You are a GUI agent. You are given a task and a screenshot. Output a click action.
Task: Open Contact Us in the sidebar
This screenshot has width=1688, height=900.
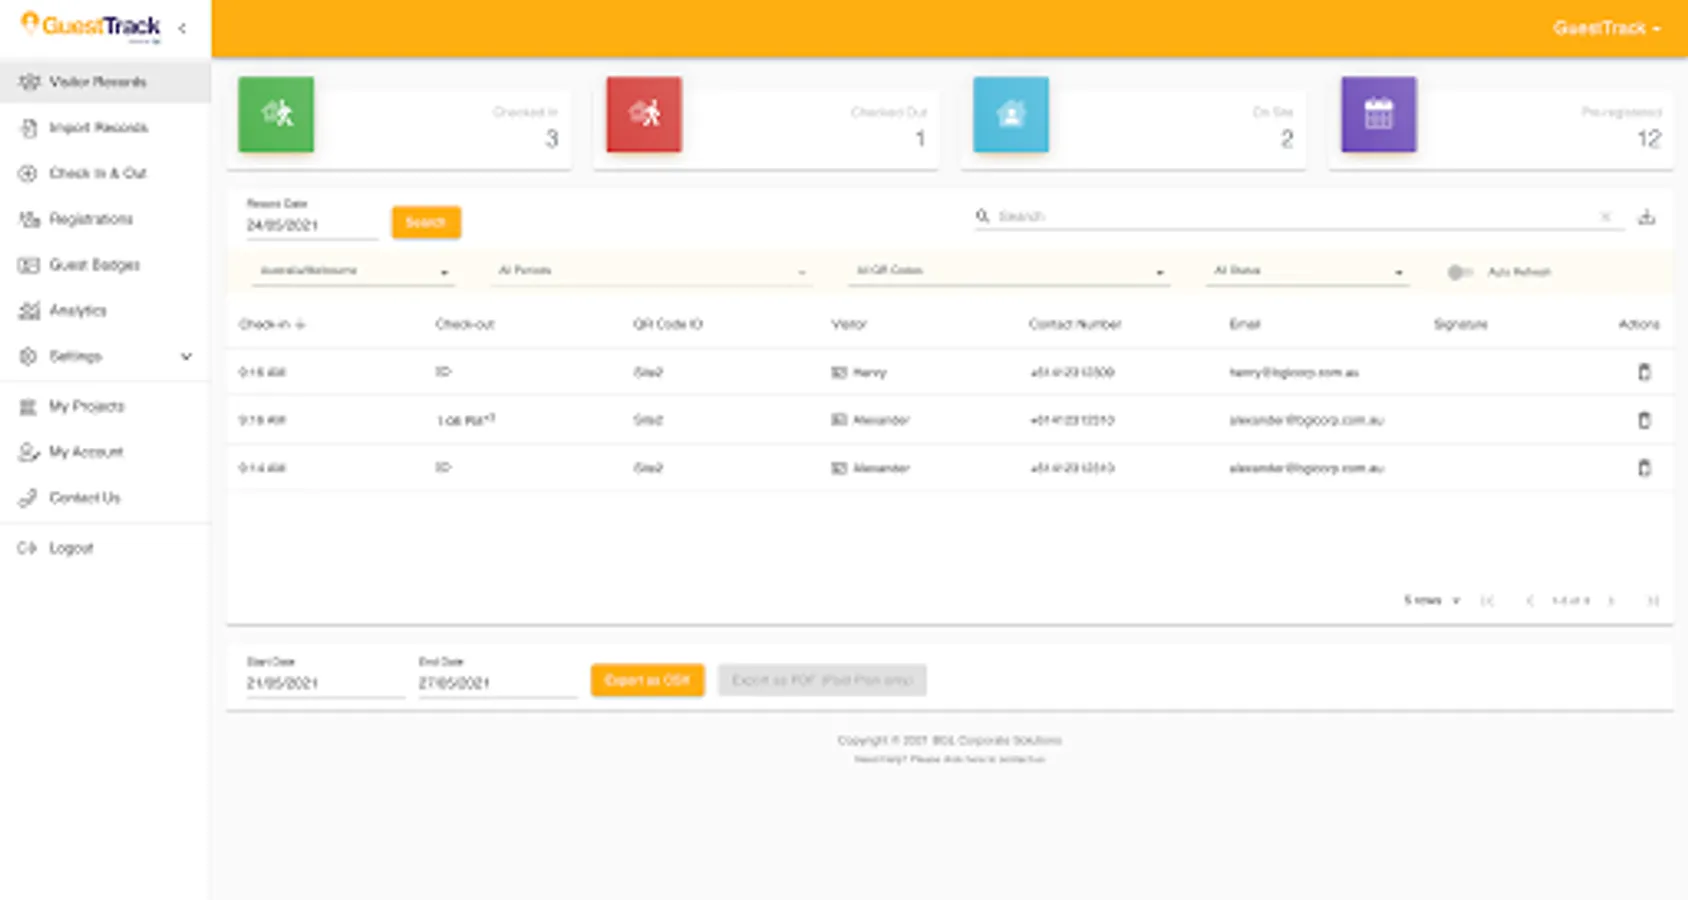tap(105, 498)
